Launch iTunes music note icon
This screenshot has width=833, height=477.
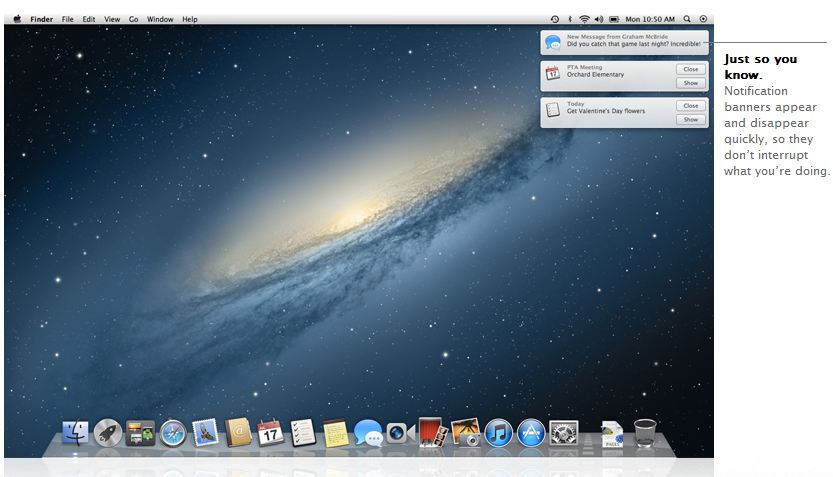tap(498, 432)
